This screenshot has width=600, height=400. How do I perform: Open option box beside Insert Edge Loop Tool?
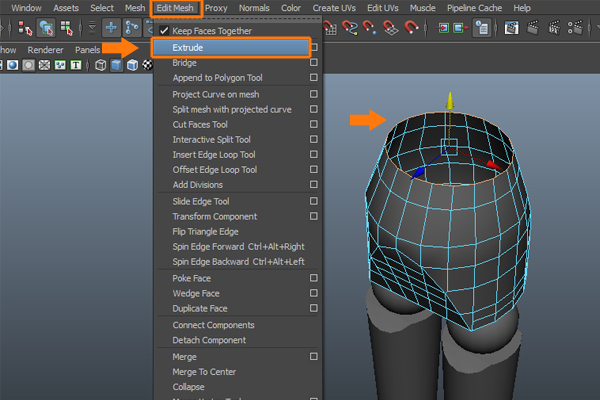click(314, 155)
